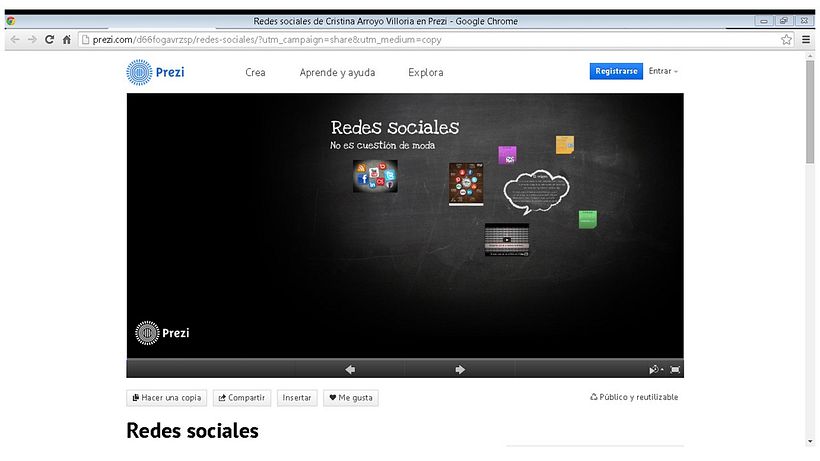Click the Insertar button
This screenshot has height=461, width=820.
click(x=297, y=398)
